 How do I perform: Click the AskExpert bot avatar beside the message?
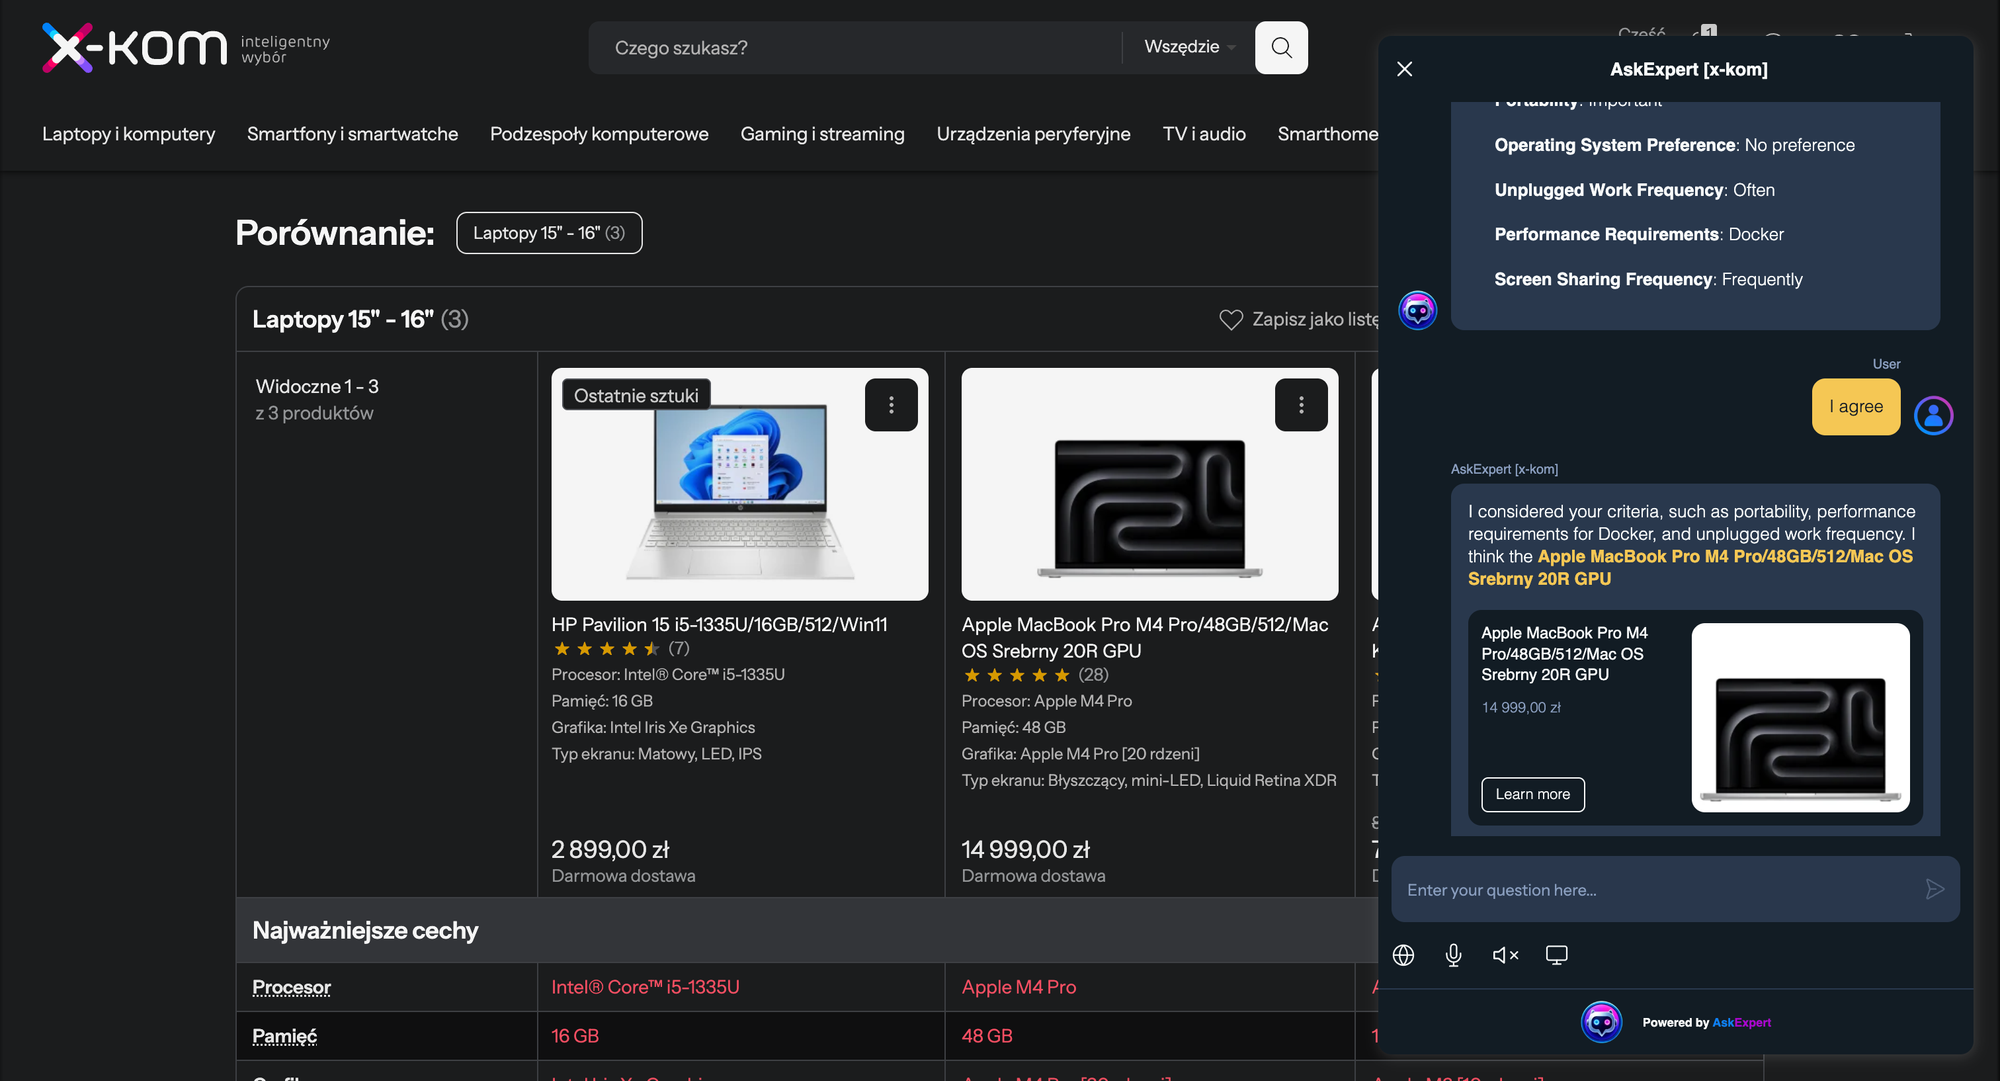(x=1418, y=311)
